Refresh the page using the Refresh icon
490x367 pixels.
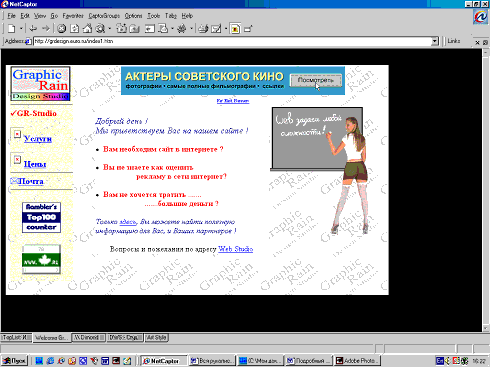coord(75,29)
